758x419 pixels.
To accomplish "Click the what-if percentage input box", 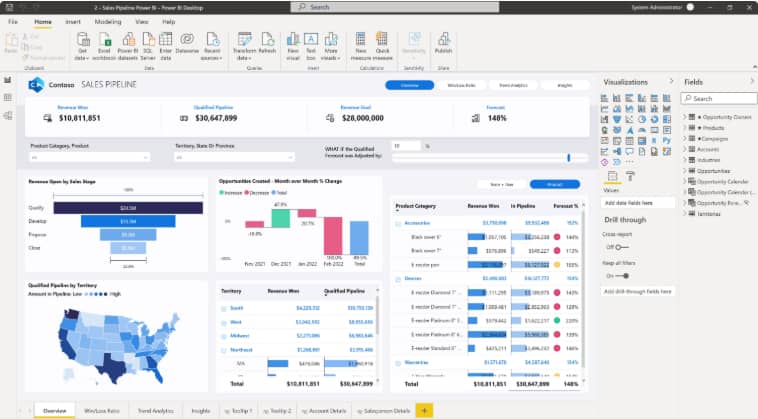I will (406, 145).
